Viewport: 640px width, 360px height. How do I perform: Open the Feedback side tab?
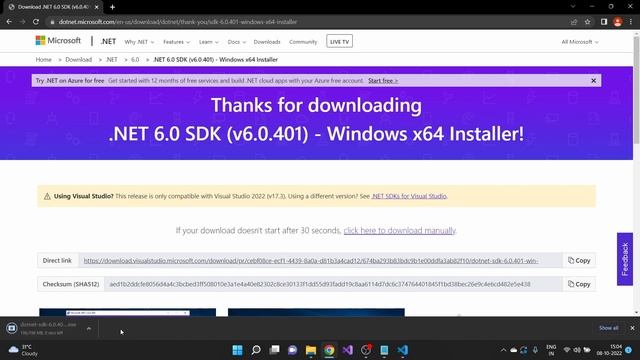625,259
